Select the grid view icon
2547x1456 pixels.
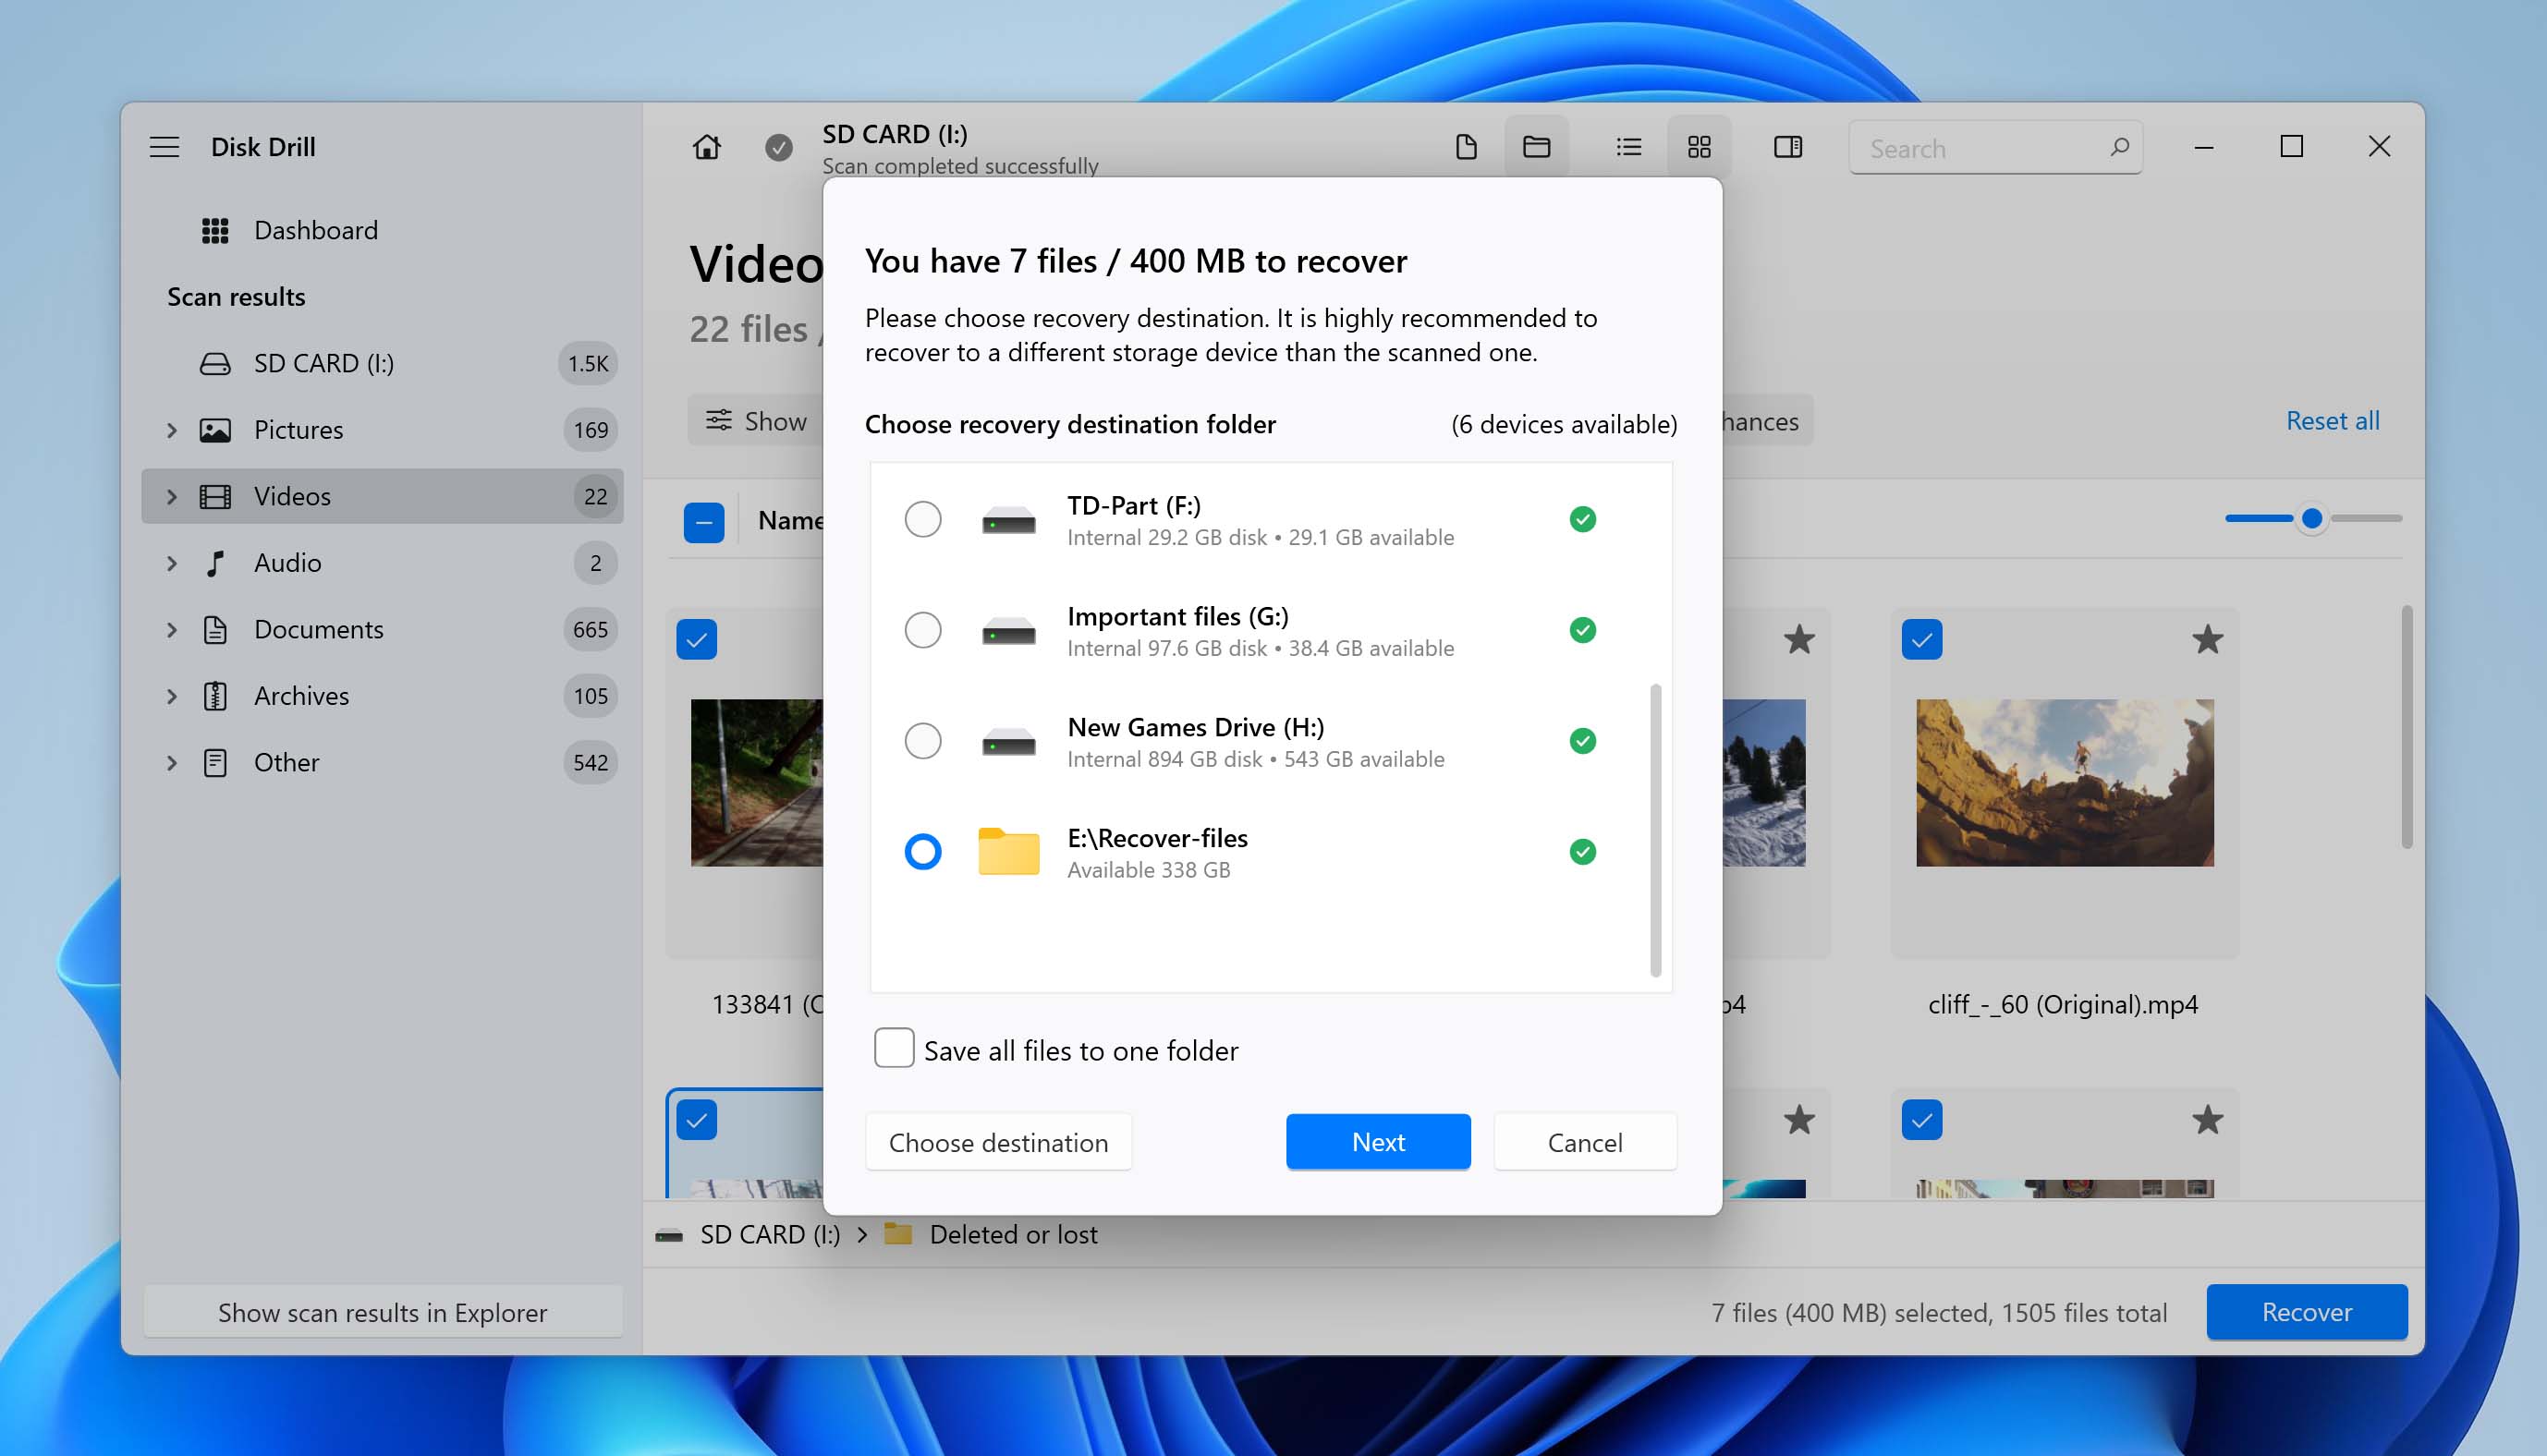(x=1695, y=147)
